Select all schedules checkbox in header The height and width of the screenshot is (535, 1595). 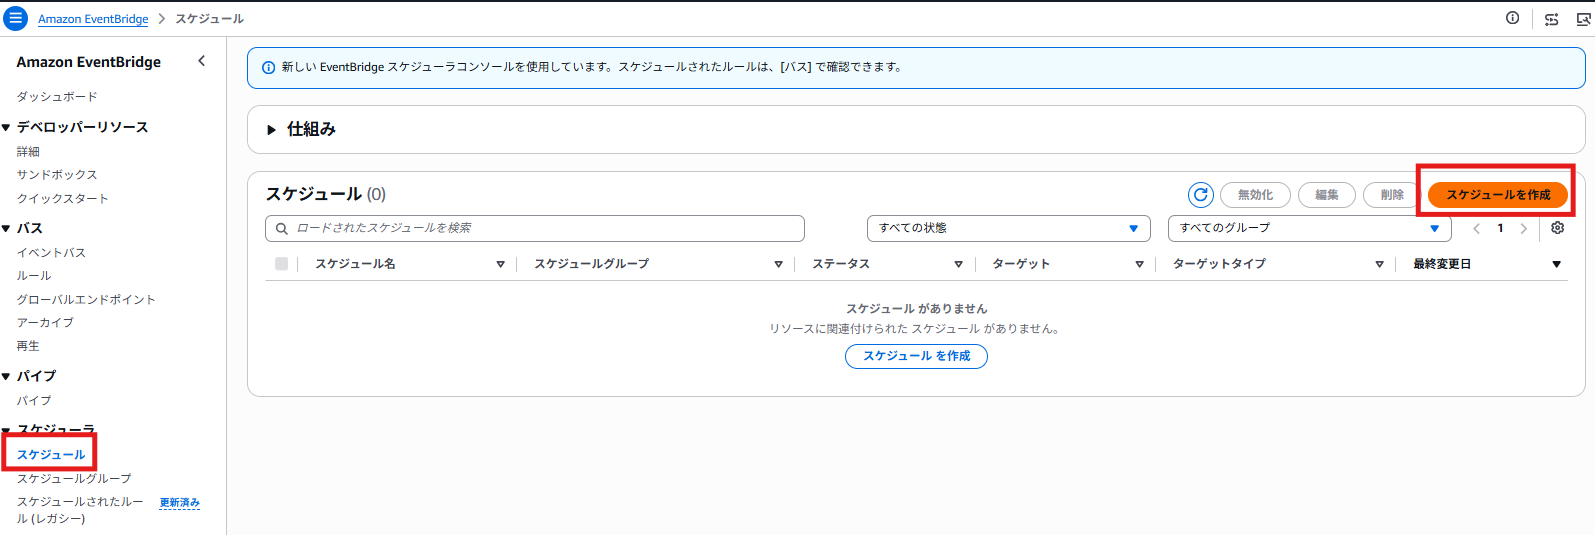click(281, 264)
